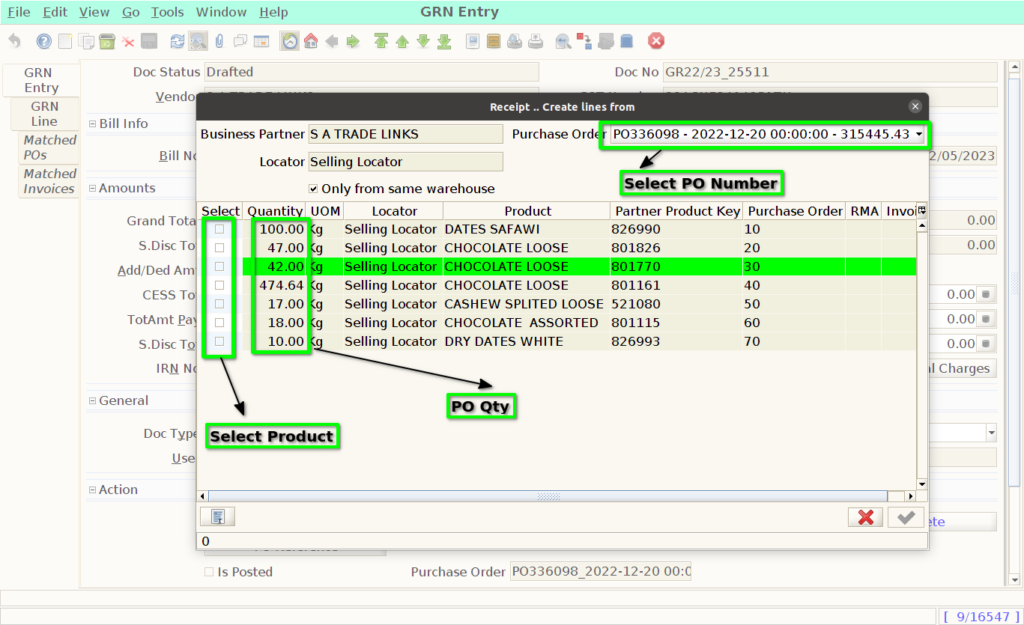This screenshot has width=1024, height=625.
Task: Collapse the Action section
Action: (x=92, y=489)
